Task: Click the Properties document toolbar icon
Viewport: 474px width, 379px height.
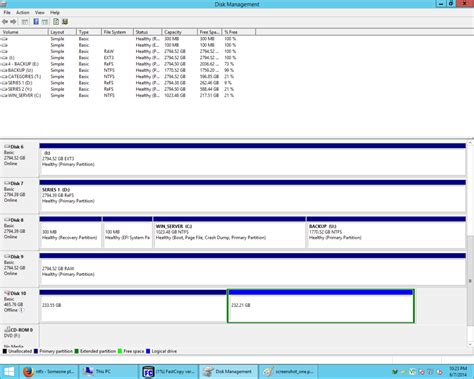Action: [x=56, y=22]
